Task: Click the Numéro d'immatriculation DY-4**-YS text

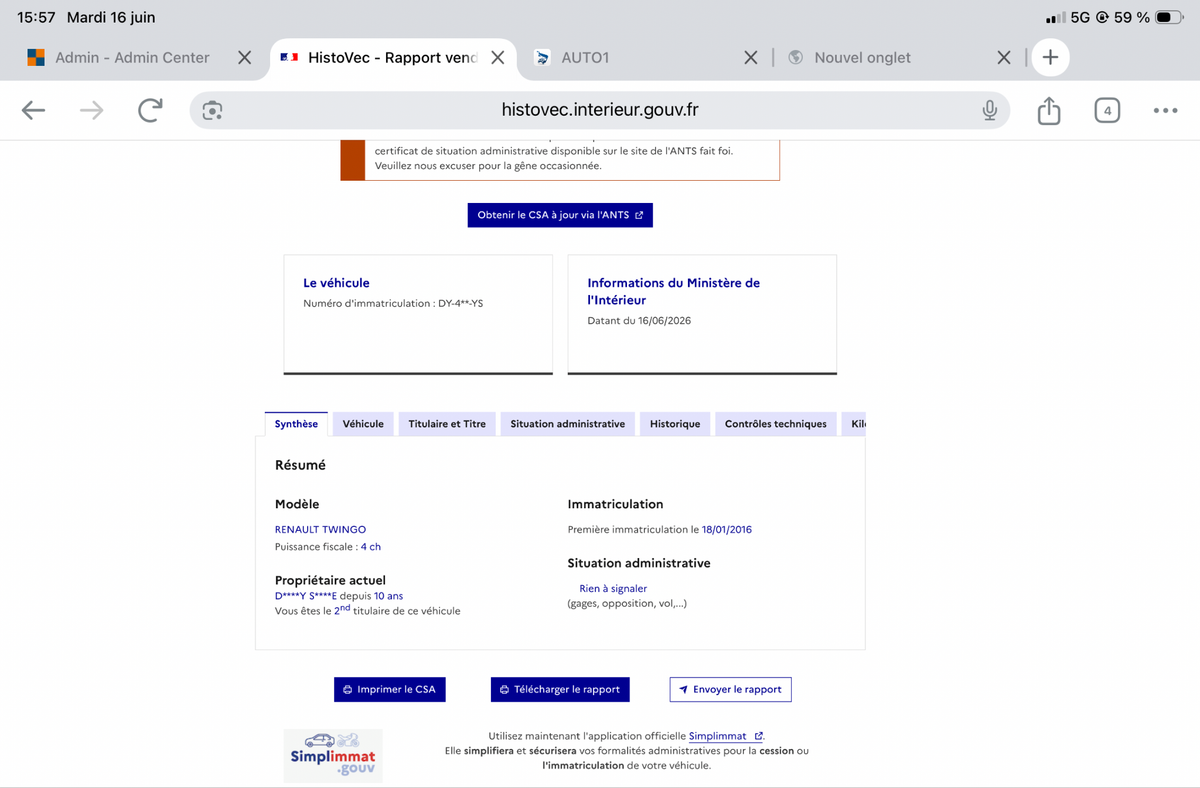Action: pyautogui.click(x=393, y=303)
